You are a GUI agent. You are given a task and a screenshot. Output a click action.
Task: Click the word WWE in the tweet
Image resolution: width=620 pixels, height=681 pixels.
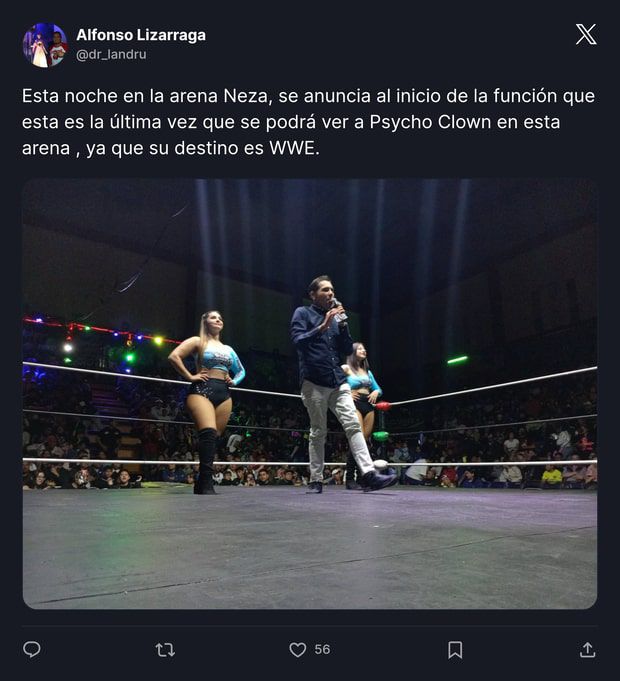pyautogui.click(x=294, y=148)
